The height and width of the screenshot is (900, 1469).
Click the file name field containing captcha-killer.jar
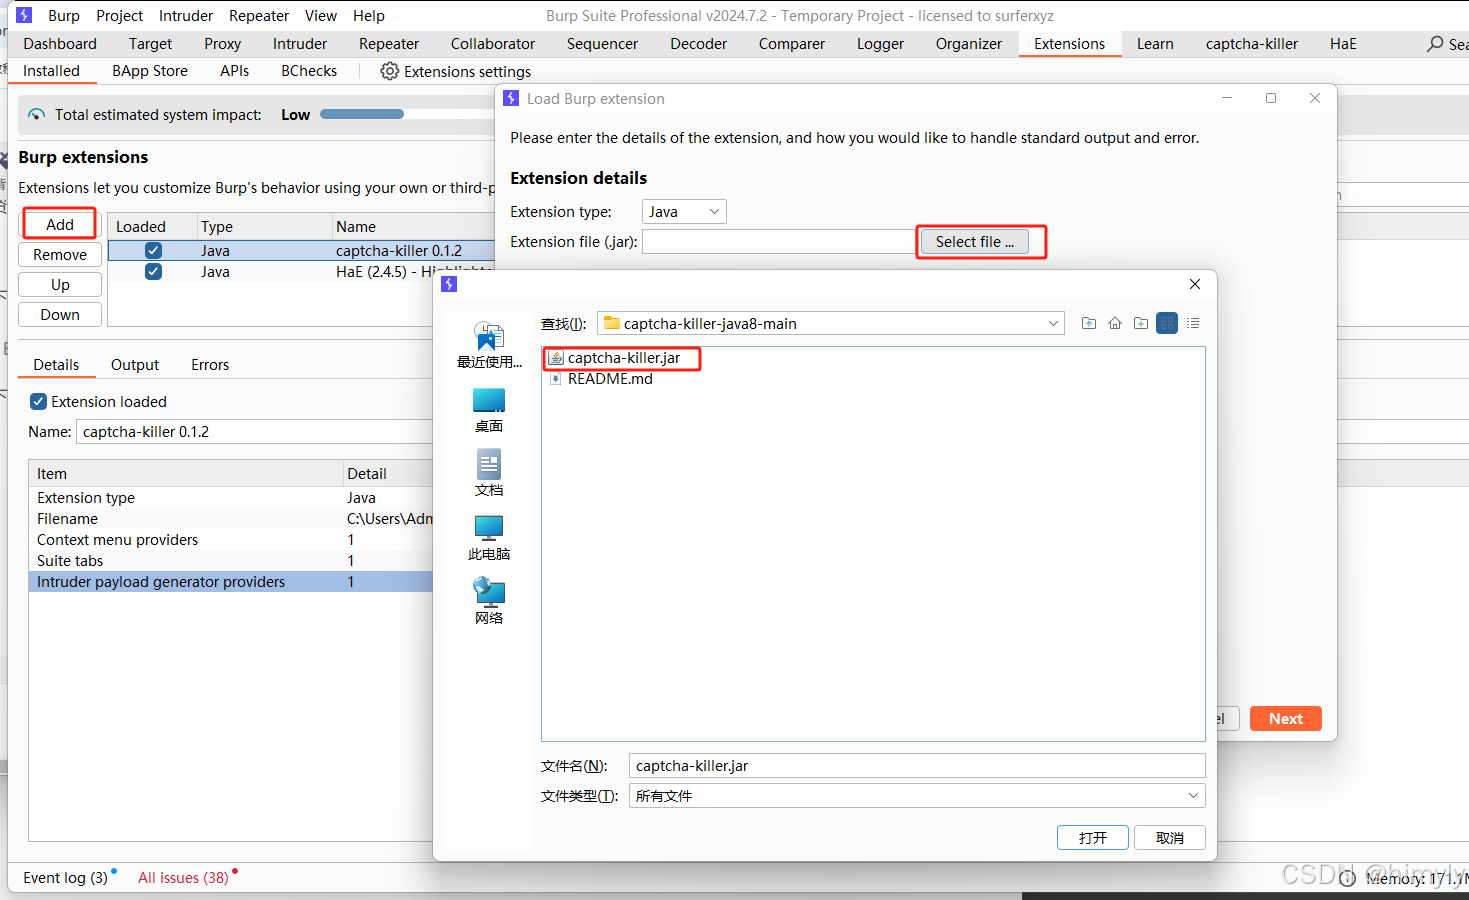coord(917,766)
